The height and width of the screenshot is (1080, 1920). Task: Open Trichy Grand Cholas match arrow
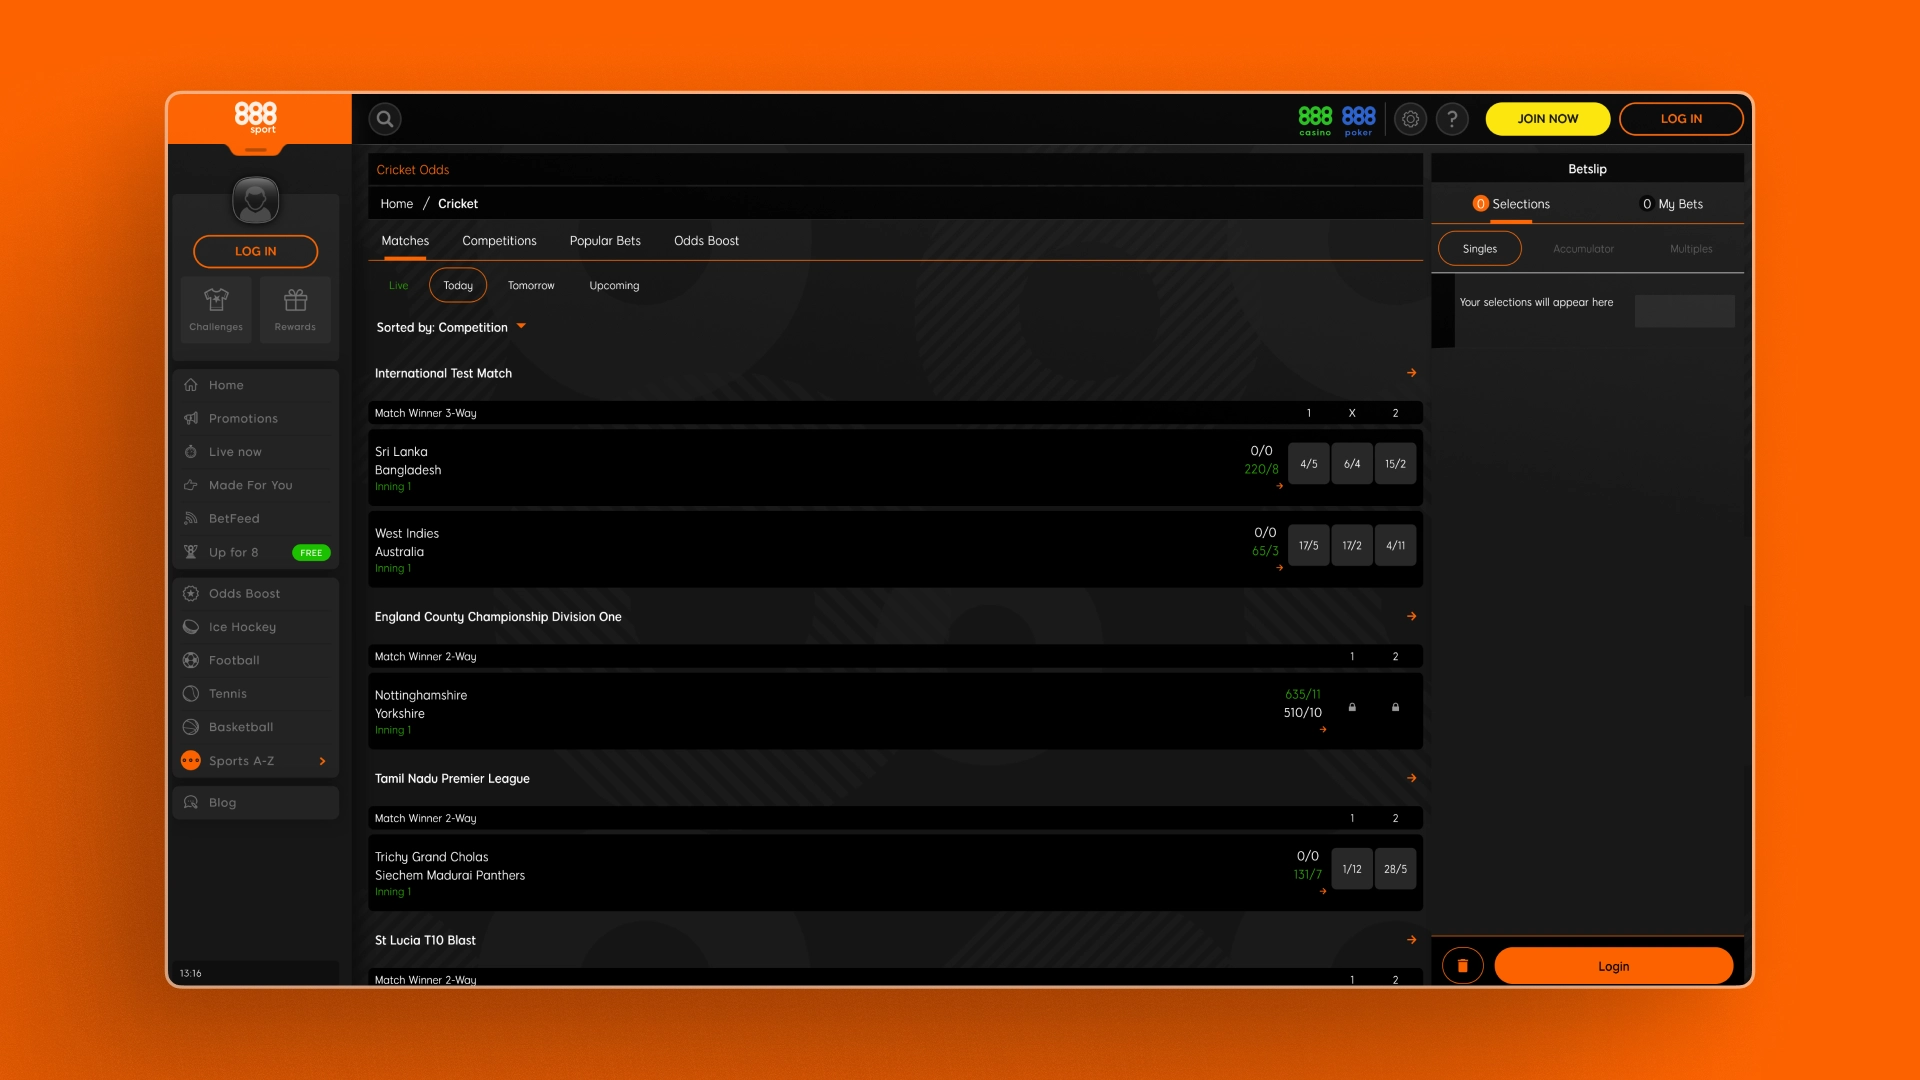coord(1322,891)
